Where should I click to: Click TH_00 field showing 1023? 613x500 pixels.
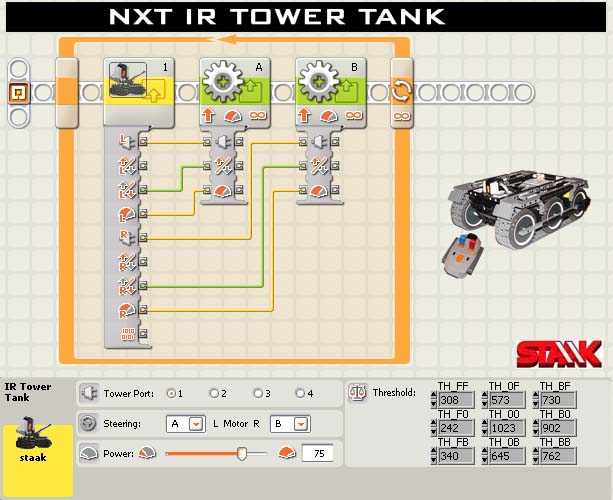point(507,428)
